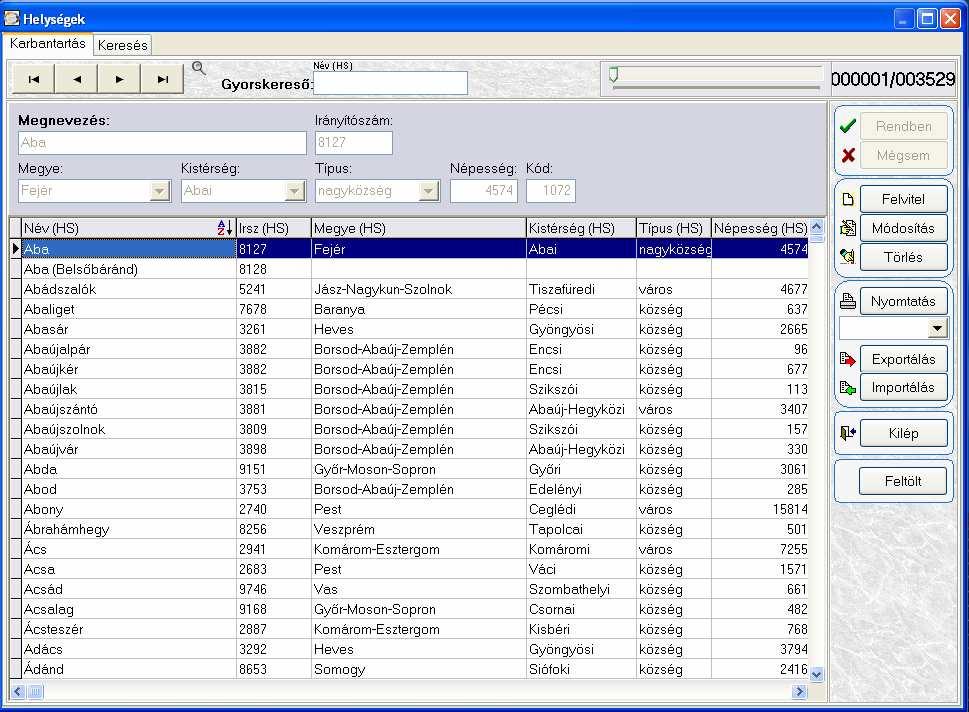969x712 pixels.
Task: Click the Importálás button
Action: pyautogui.click(x=903, y=388)
